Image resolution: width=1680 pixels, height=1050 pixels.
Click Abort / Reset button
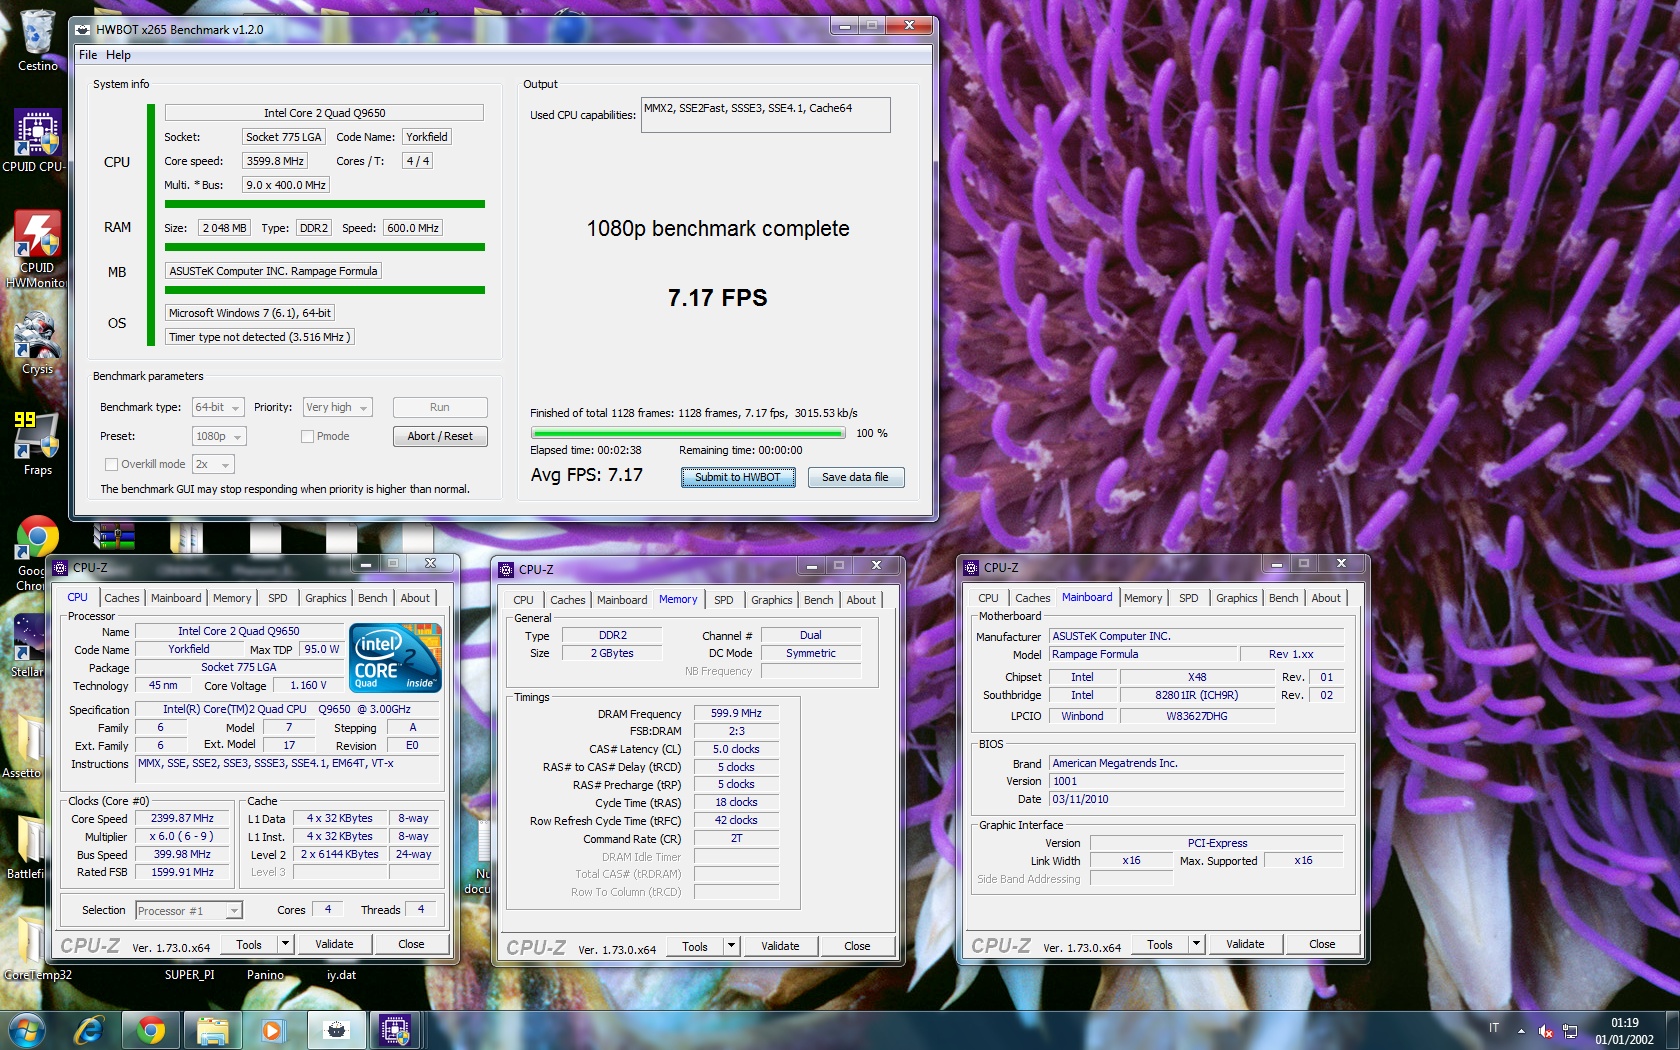click(x=440, y=436)
